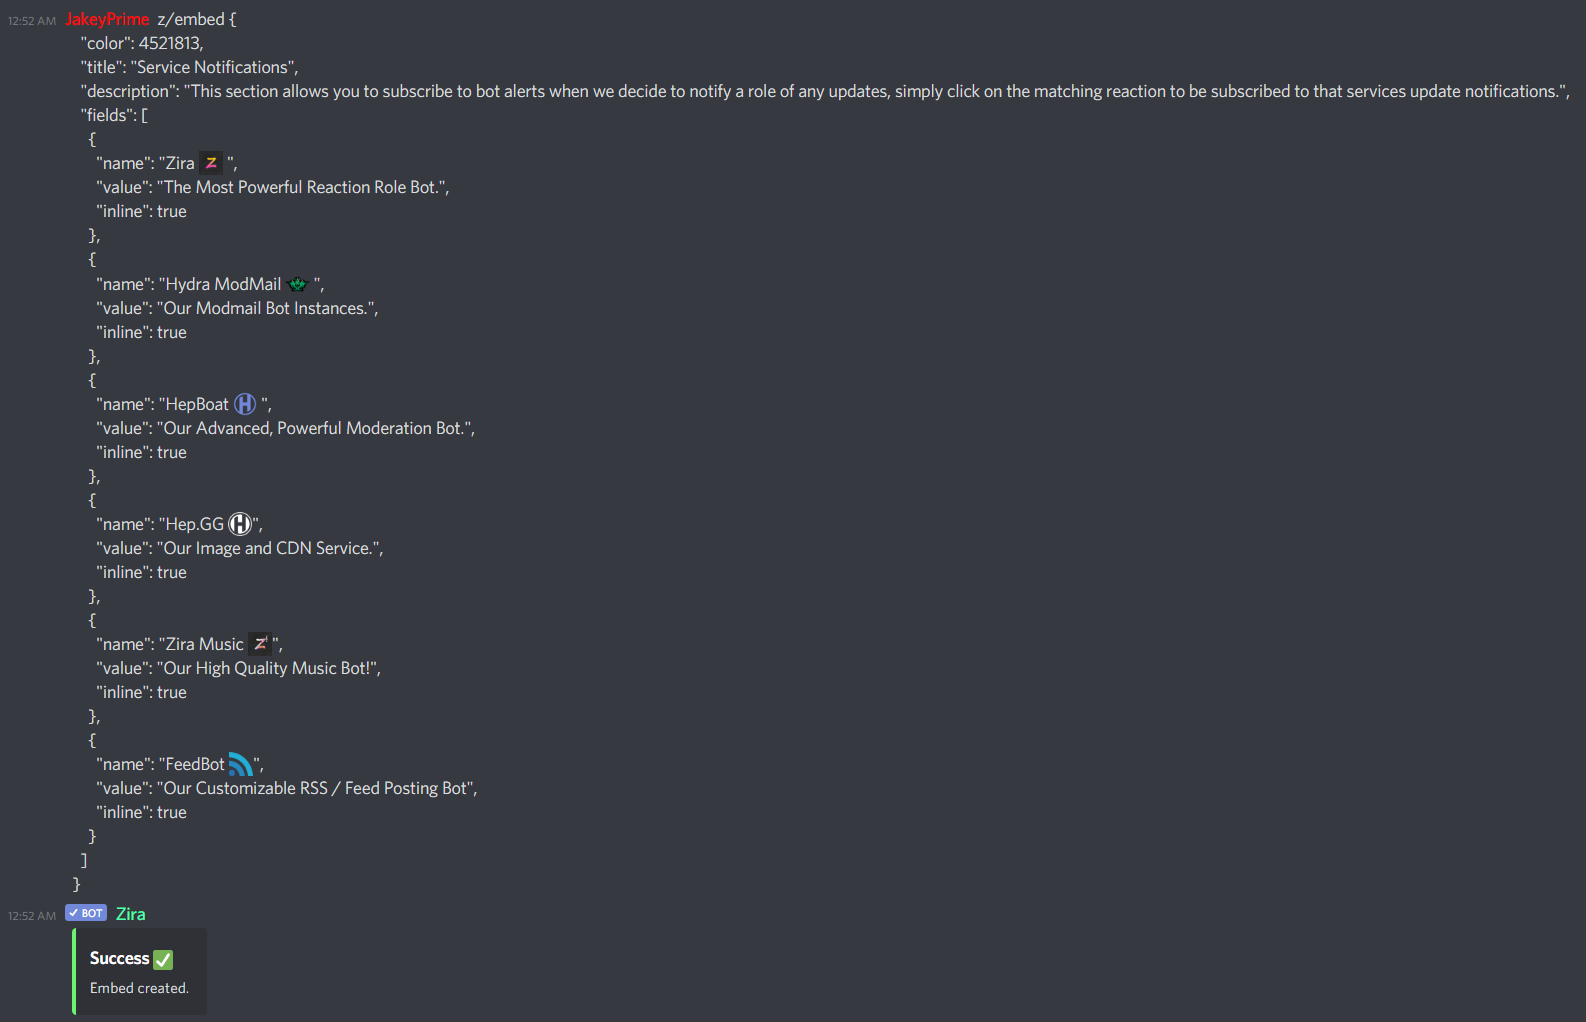Click the 12:52 AM timestamp beside Zira

(32, 916)
